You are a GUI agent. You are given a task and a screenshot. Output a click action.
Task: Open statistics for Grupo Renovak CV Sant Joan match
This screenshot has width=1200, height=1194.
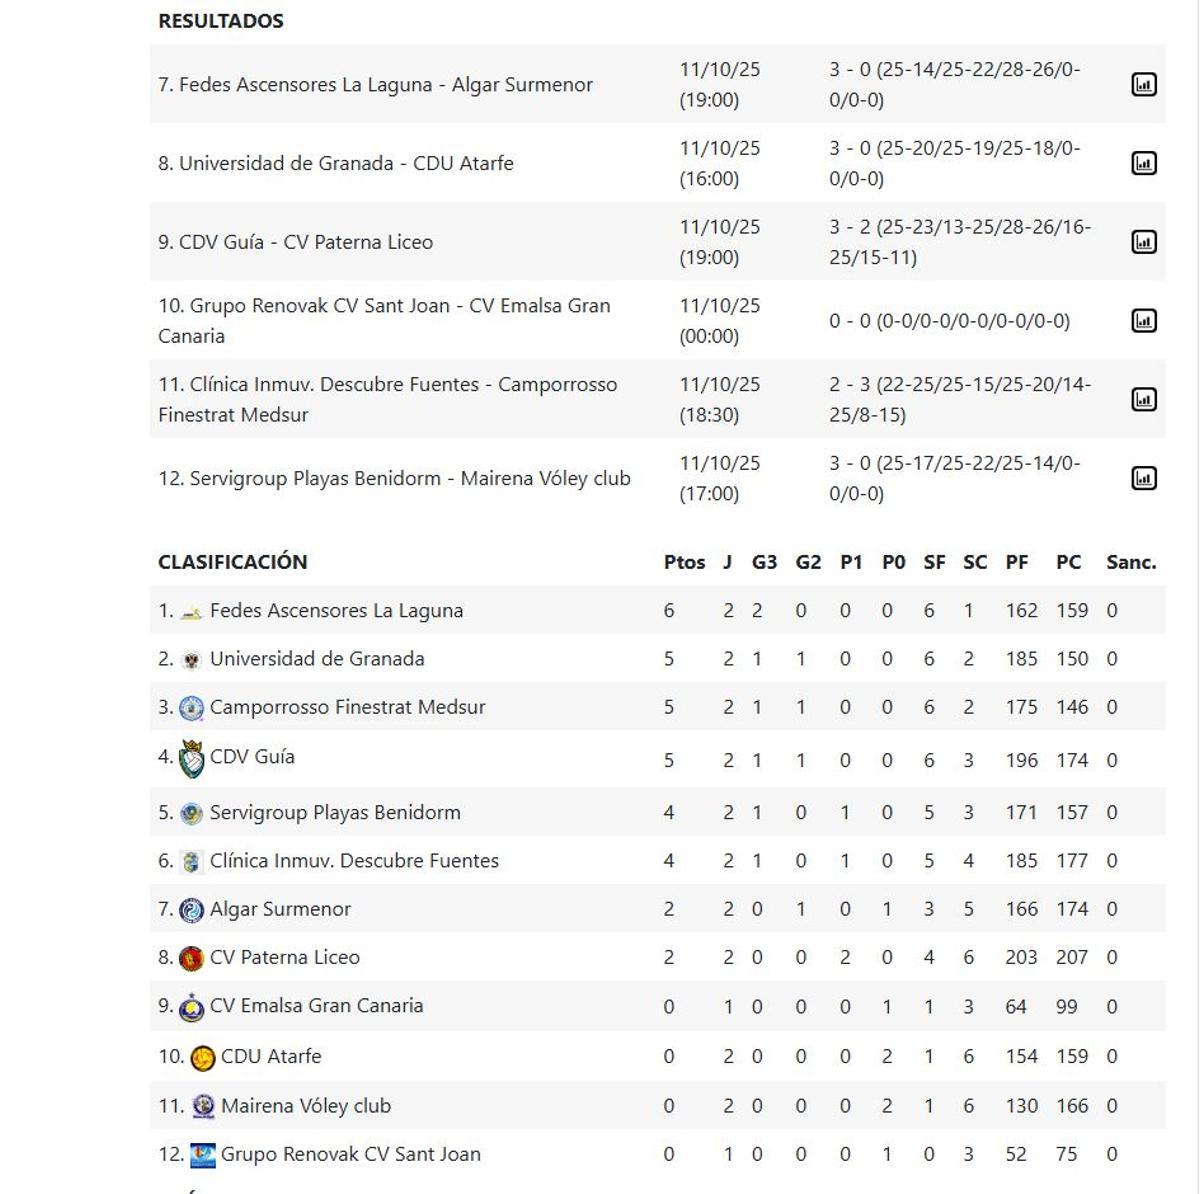1143,320
